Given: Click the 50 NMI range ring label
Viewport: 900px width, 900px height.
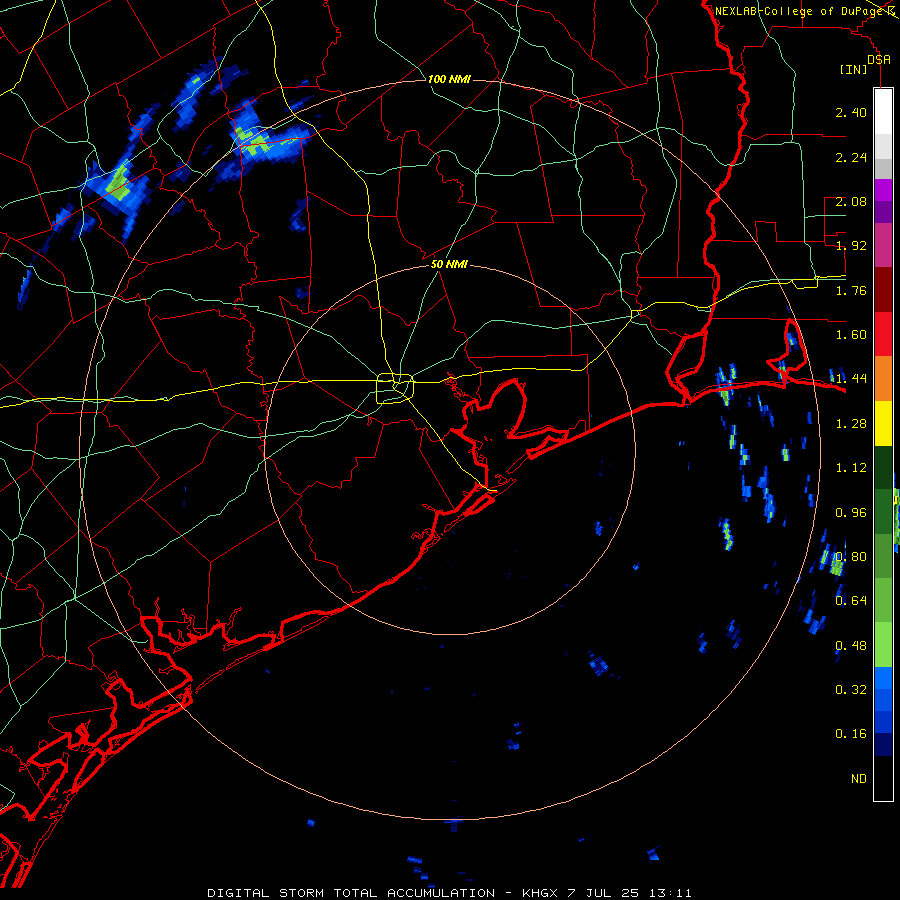Looking at the screenshot, I should coord(449,265).
